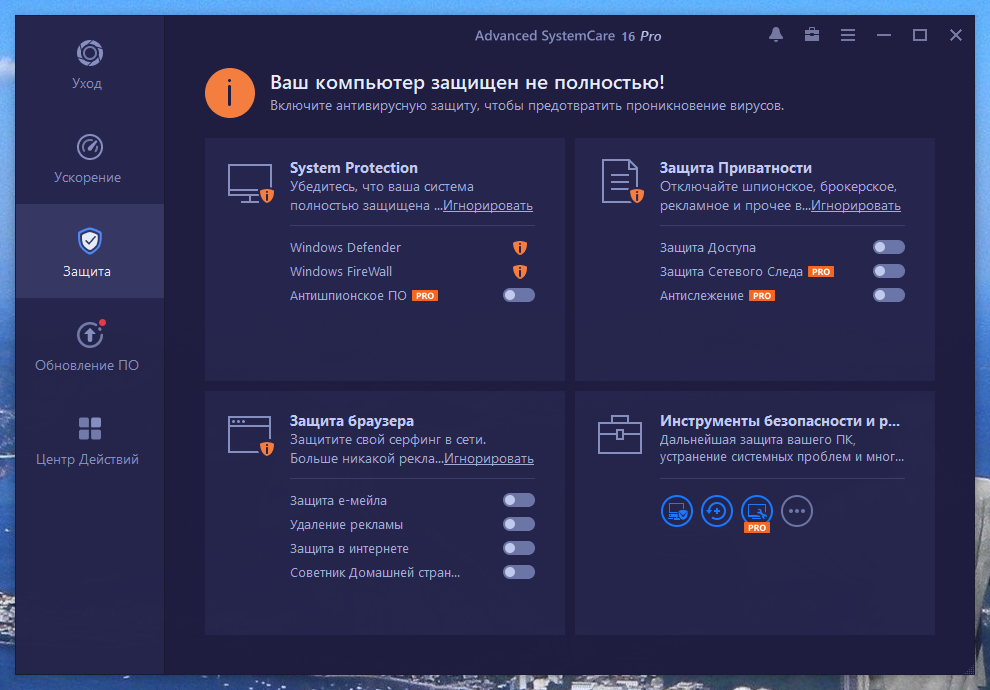The height and width of the screenshot is (690, 990).
Task: Turn on Защита Доступа switch
Action: tap(889, 247)
